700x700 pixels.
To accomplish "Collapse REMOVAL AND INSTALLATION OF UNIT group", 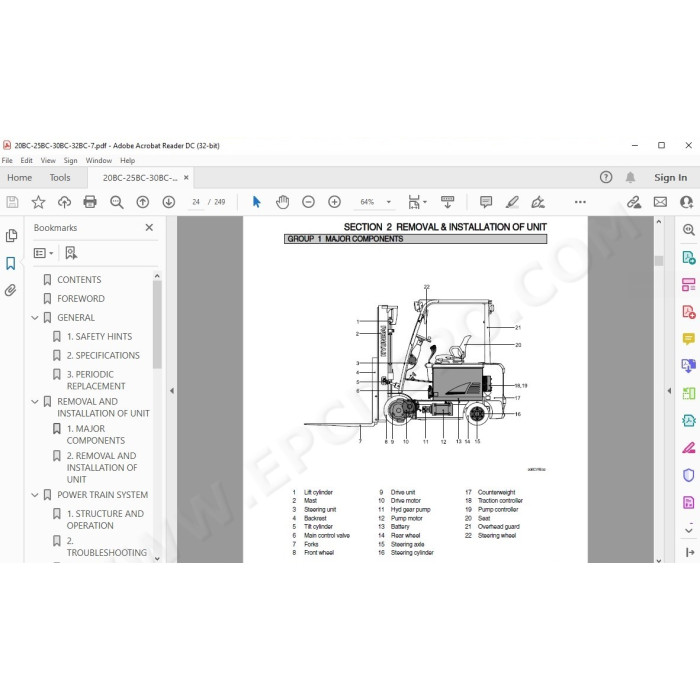I will (x=35, y=402).
